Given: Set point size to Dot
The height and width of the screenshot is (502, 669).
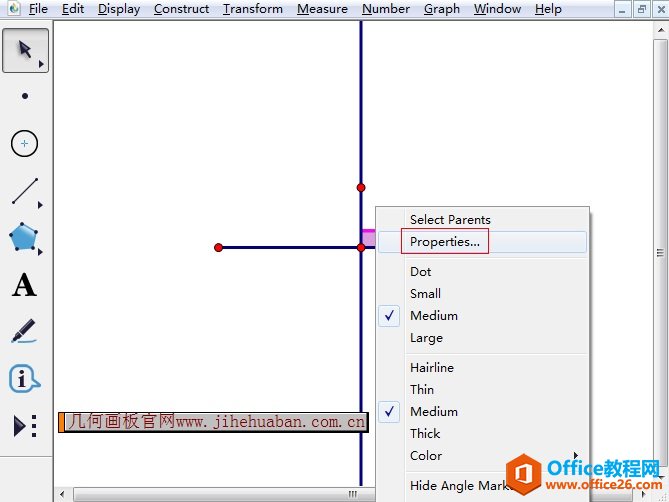Looking at the screenshot, I should point(483,272).
